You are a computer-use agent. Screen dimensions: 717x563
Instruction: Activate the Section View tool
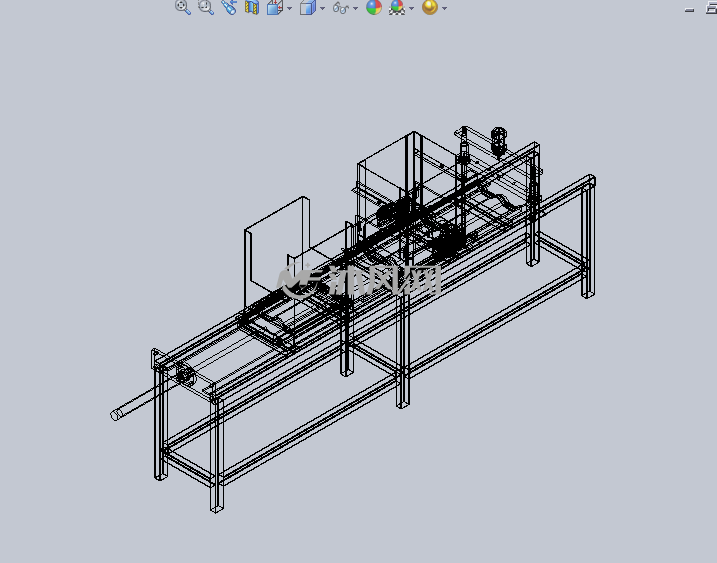[x=252, y=7]
